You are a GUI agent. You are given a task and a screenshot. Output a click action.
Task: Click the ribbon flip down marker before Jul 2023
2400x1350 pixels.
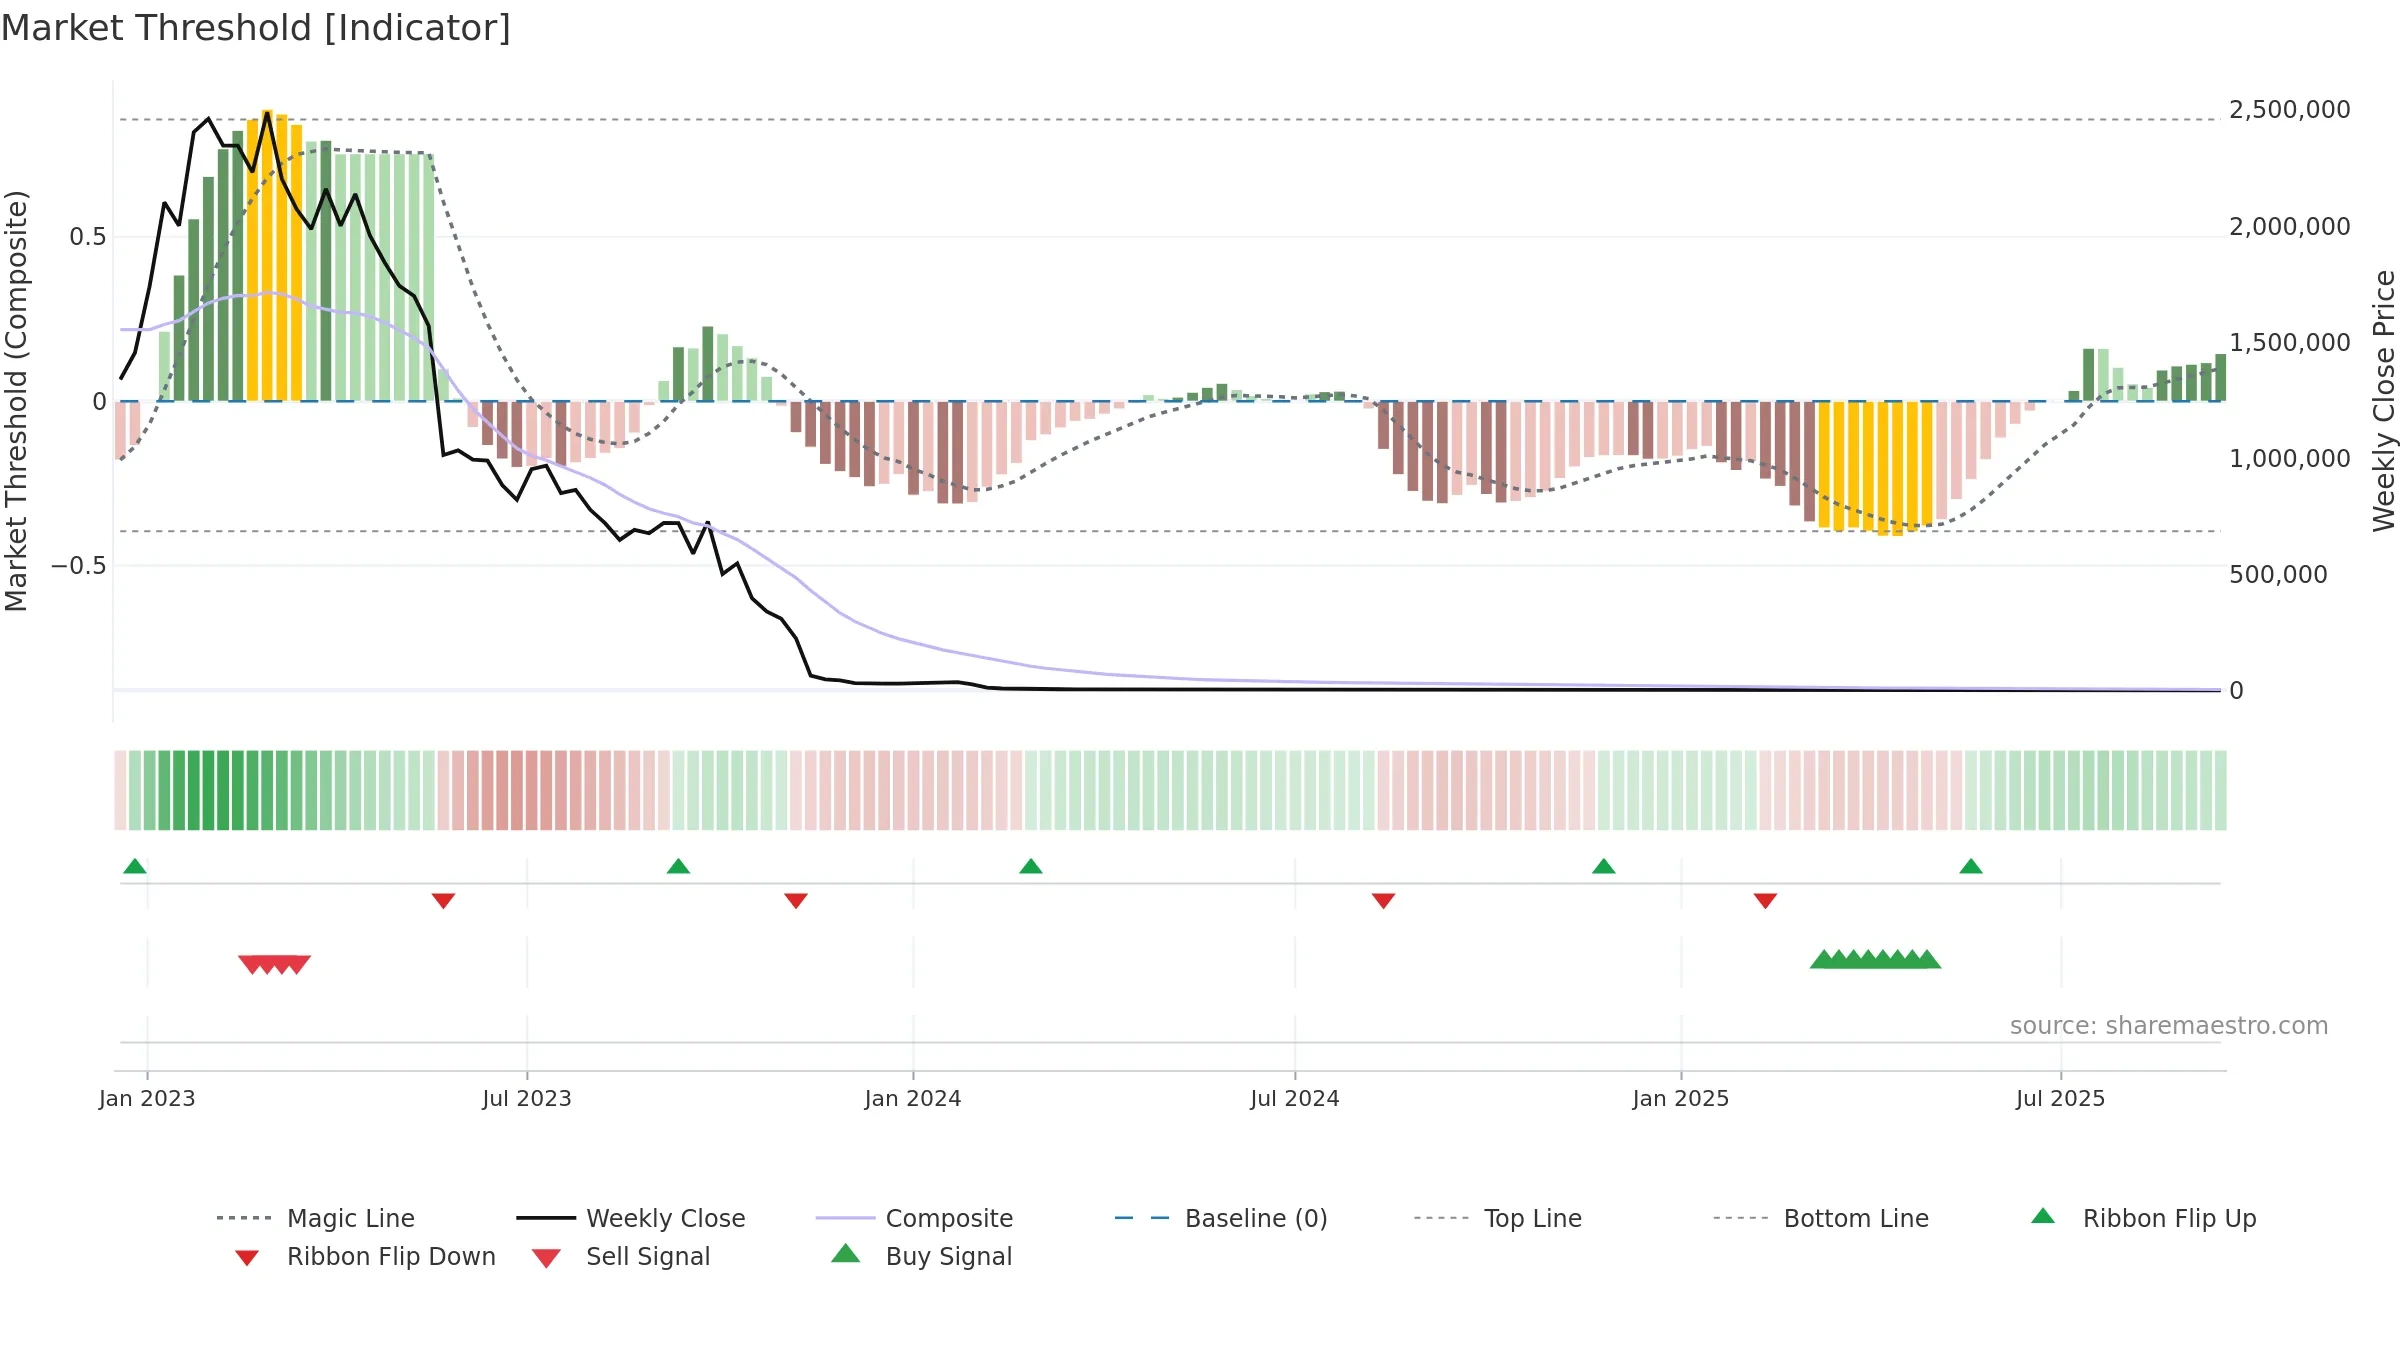click(443, 901)
